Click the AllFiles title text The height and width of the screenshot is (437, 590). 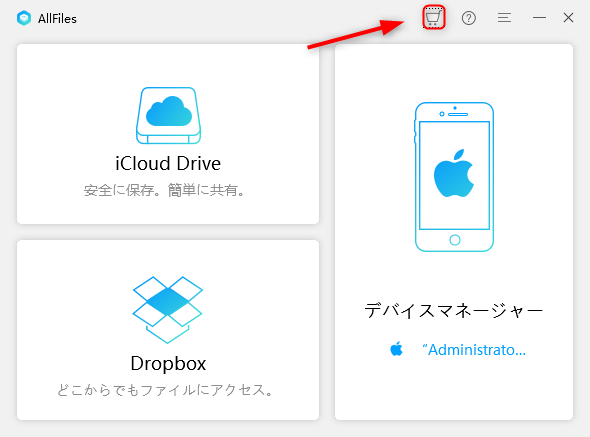57,19
